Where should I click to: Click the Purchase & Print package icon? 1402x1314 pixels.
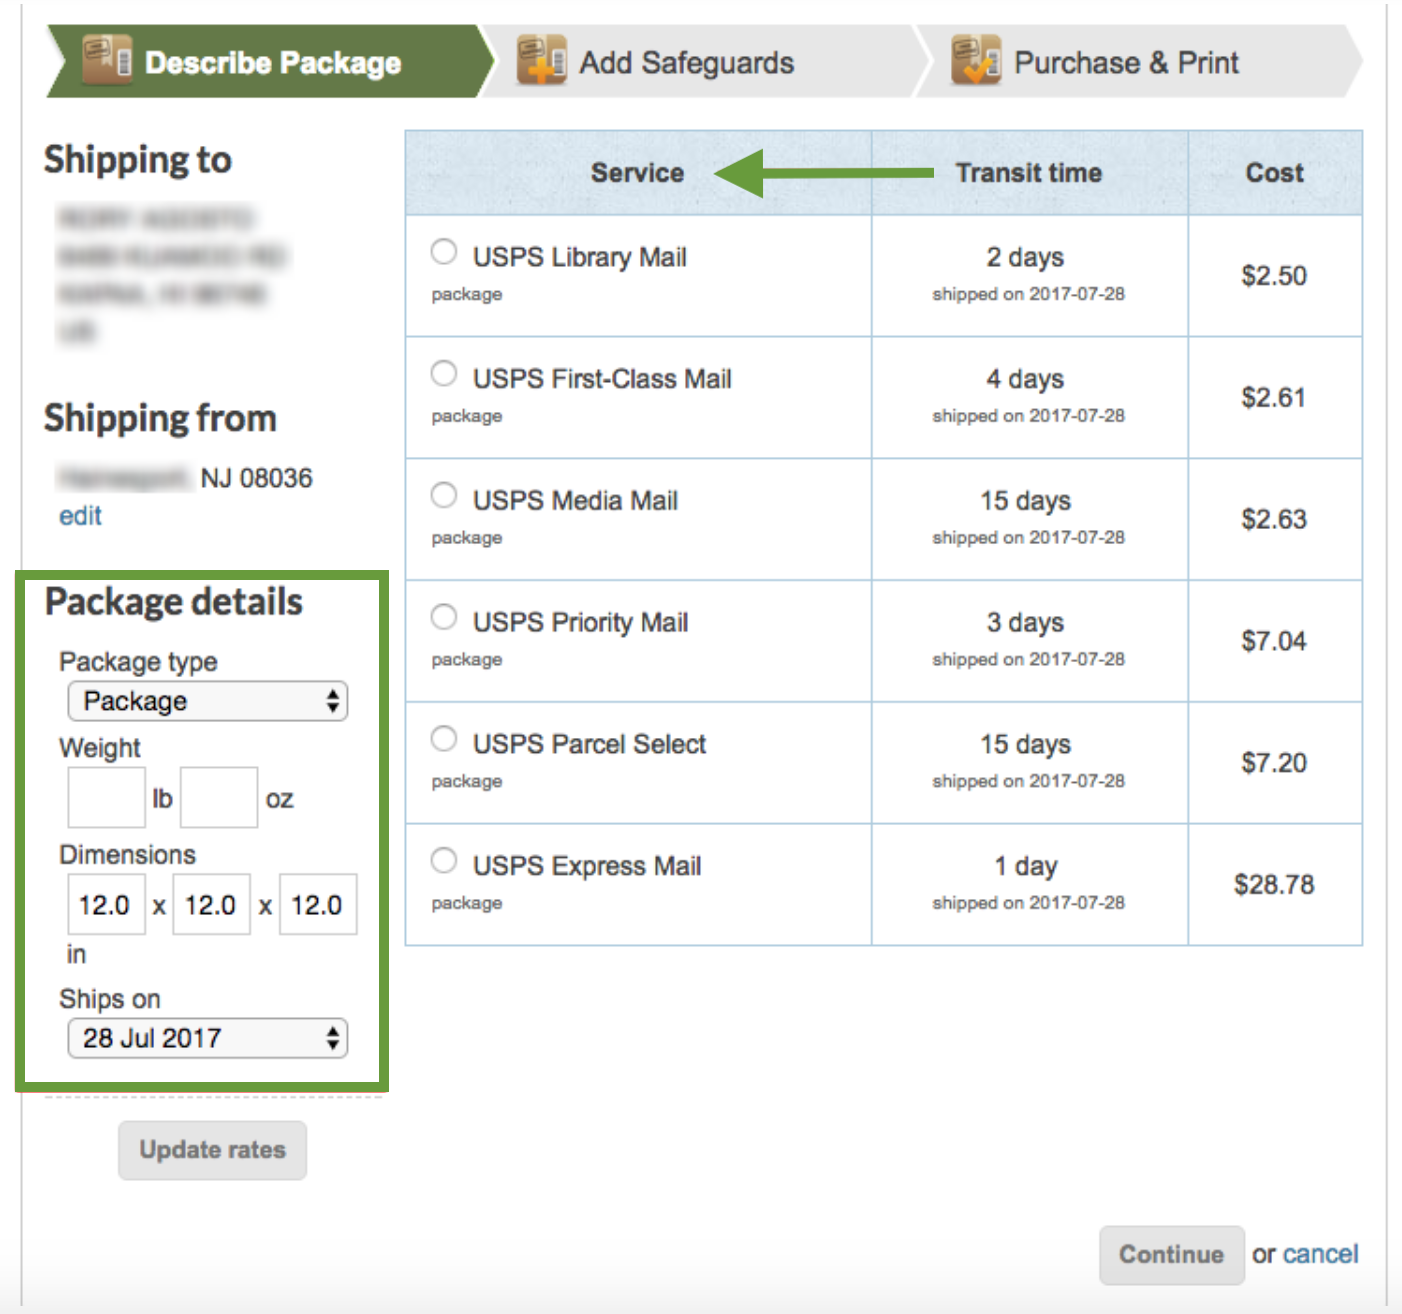(975, 60)
